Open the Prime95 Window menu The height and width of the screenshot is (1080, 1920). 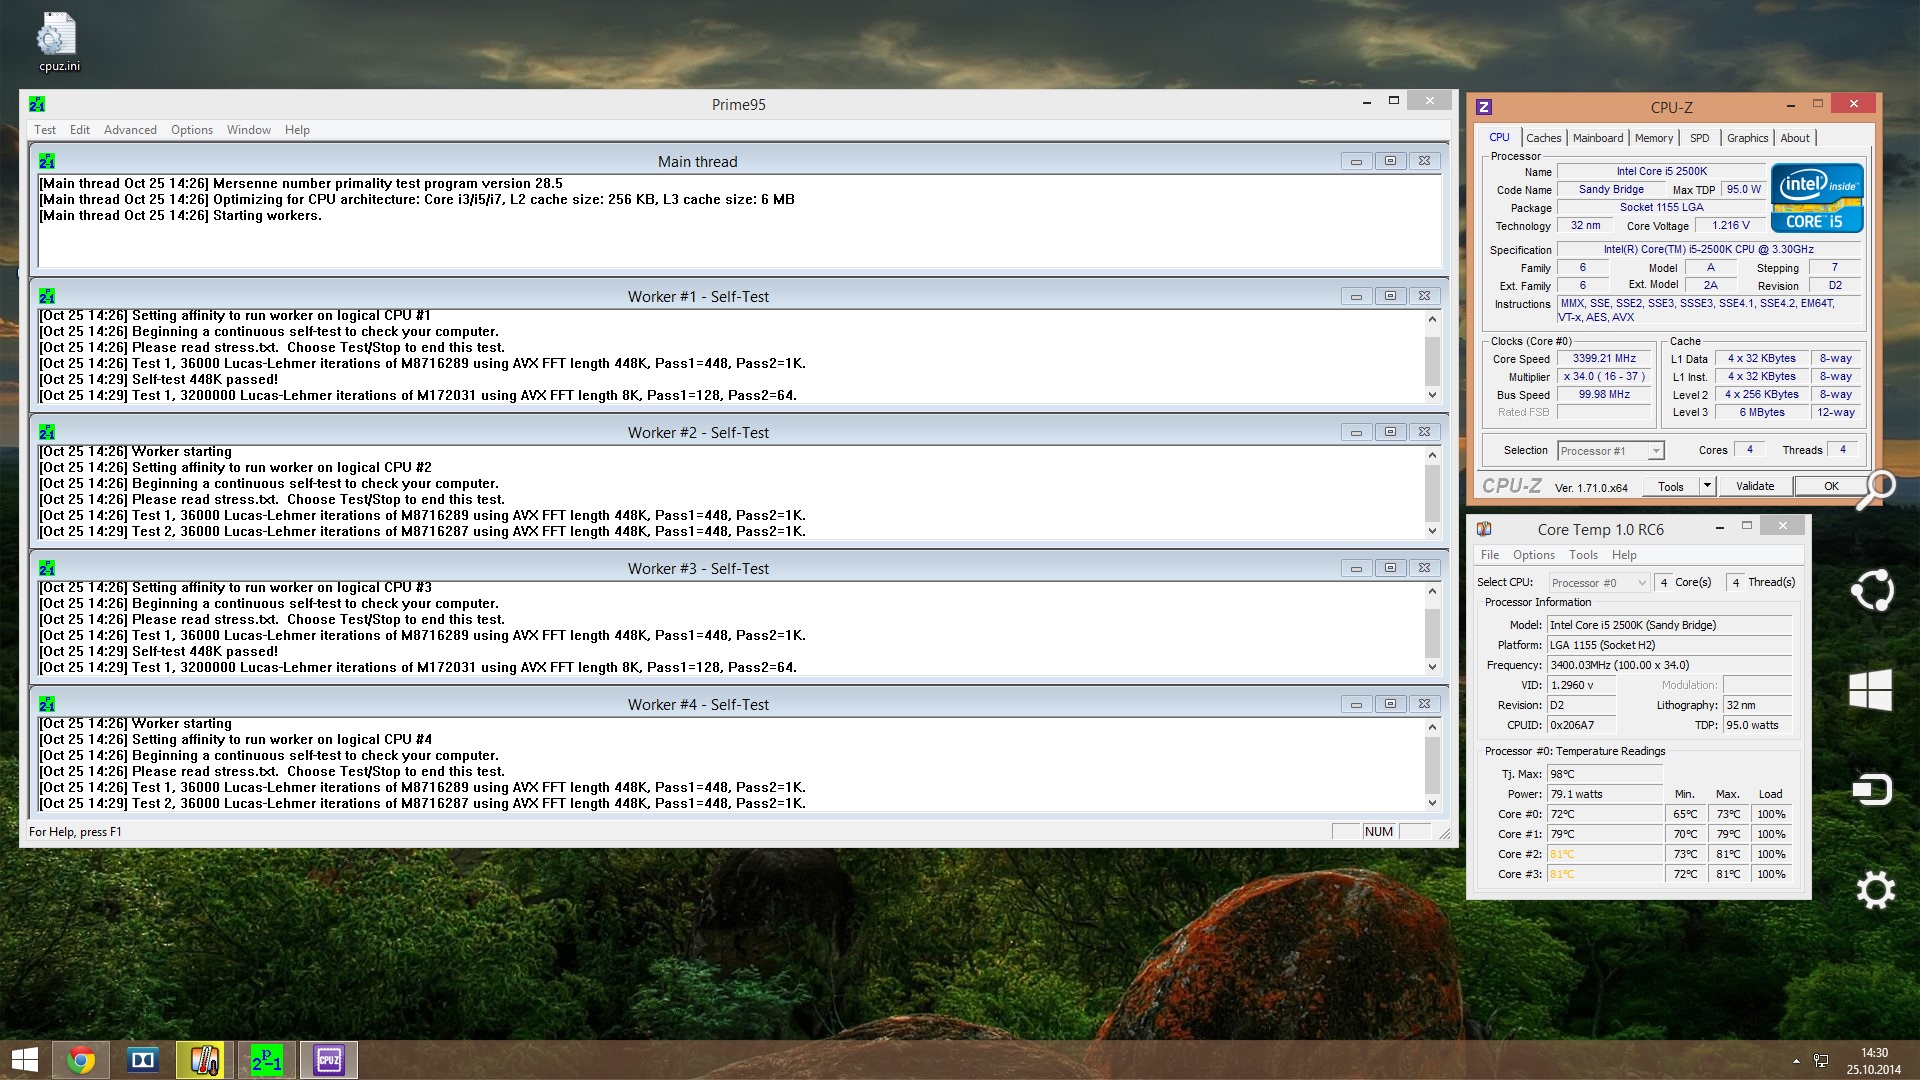(249, 130)
